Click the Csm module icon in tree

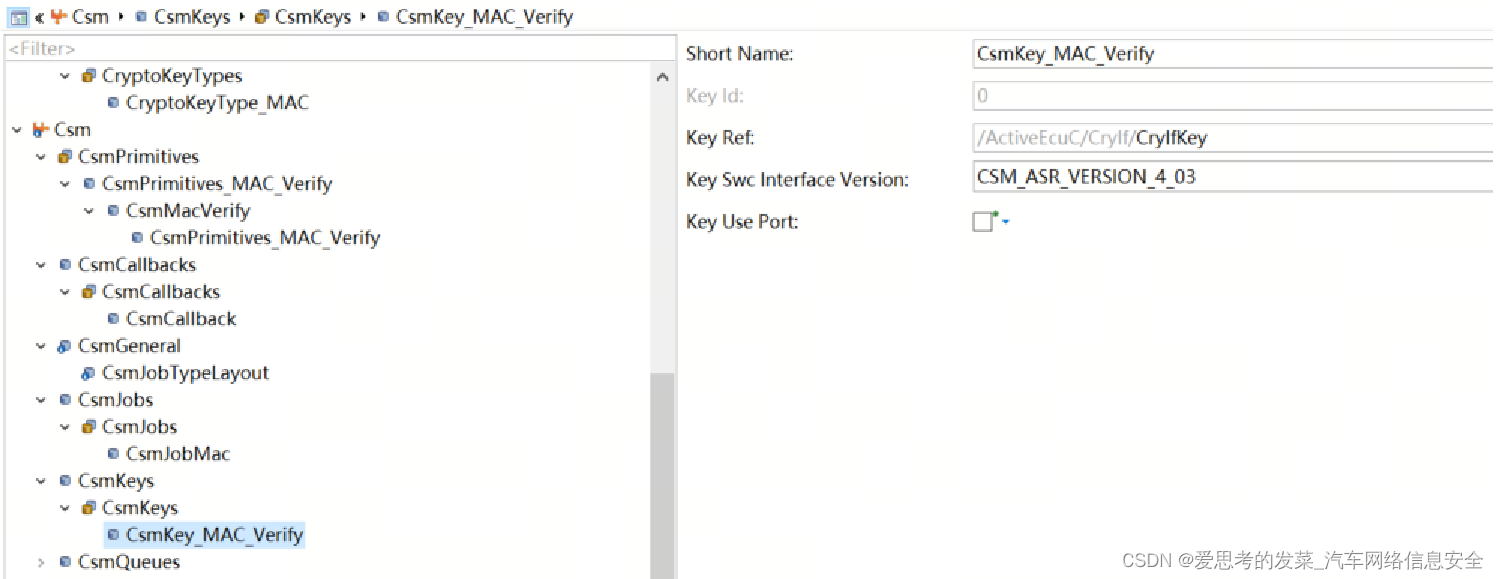coord(41,130)
